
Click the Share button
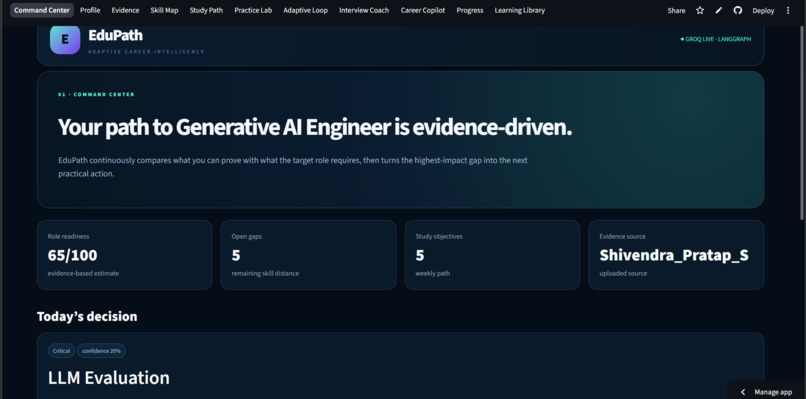pos(676,10)
